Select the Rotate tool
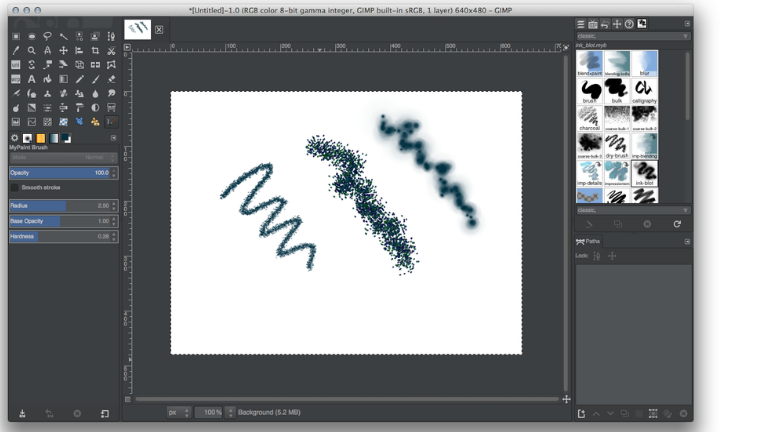 point(32,65)
